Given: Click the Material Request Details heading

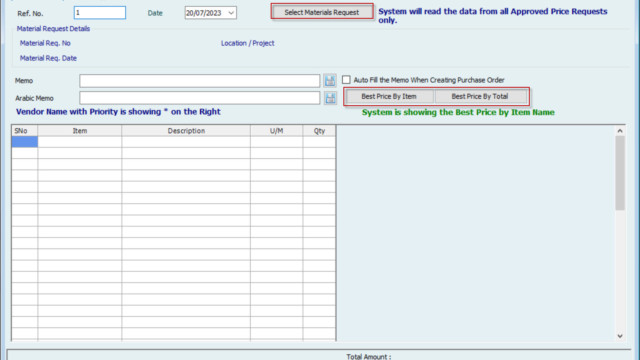Looking at the screenshot, I should (x=53, y=29).
